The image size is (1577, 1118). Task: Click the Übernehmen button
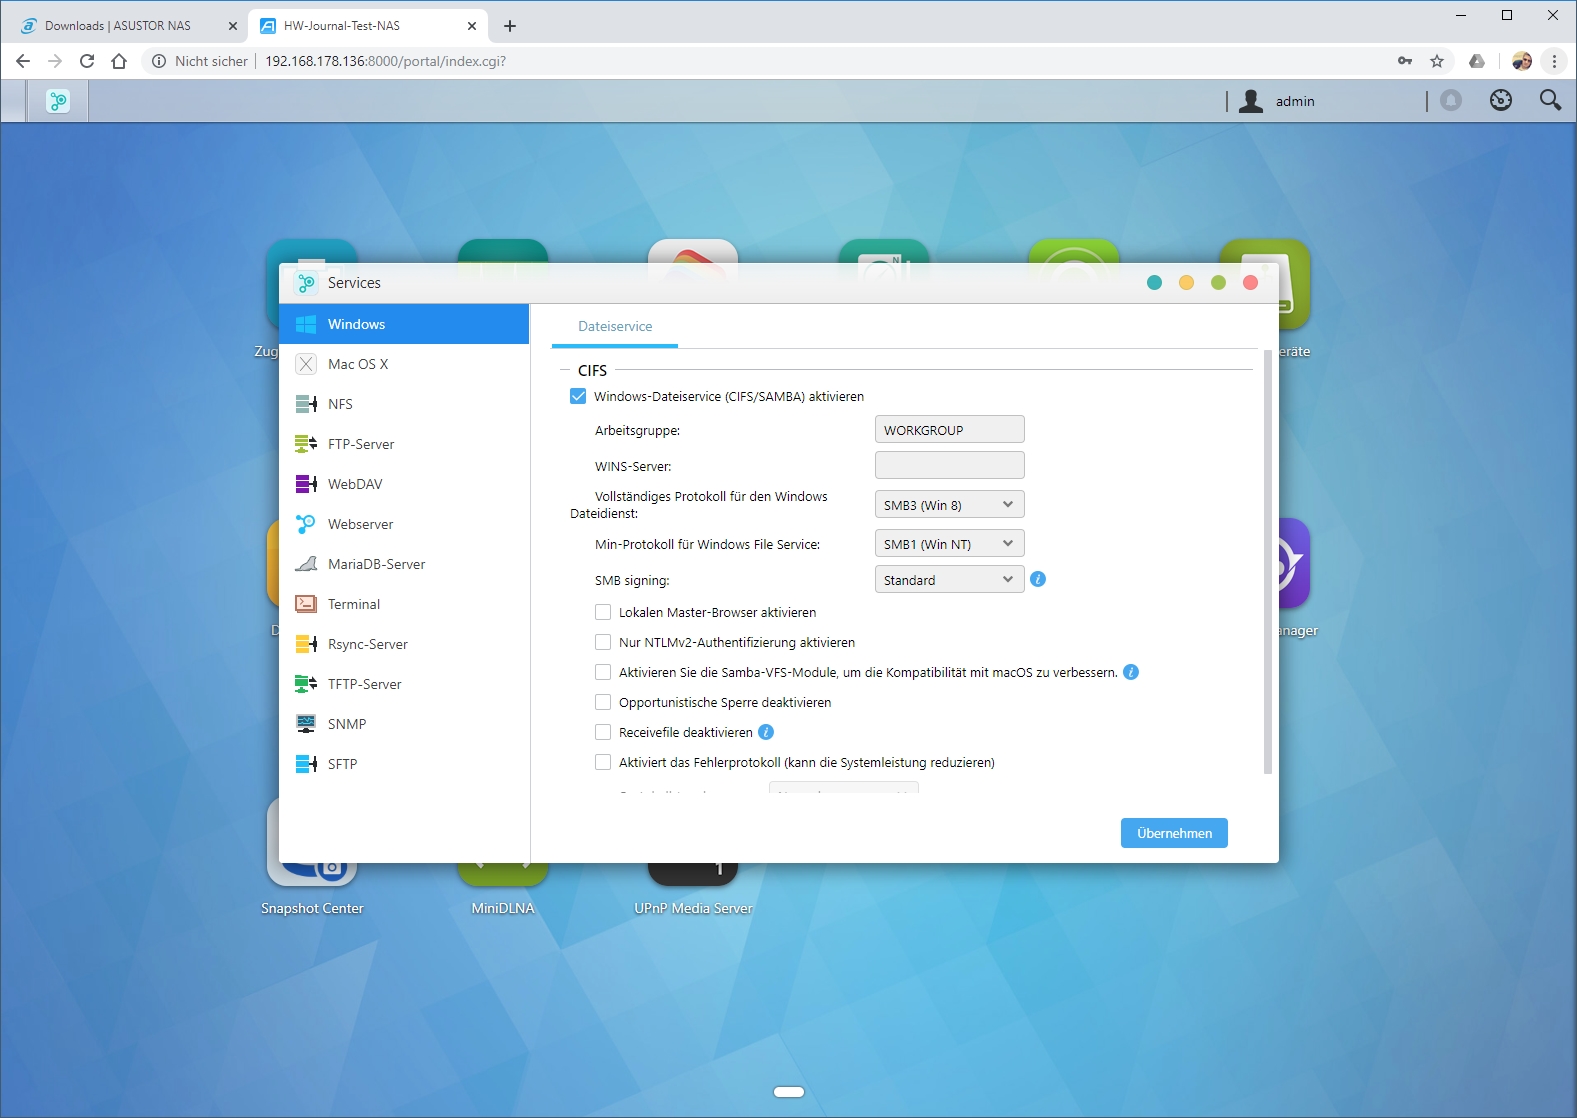point(1174,833)
